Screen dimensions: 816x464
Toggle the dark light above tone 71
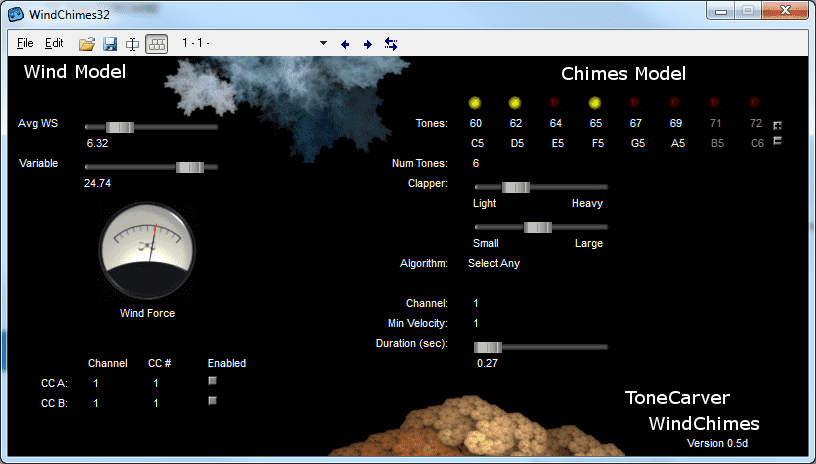pyautogui.click(x=715, y=102)
